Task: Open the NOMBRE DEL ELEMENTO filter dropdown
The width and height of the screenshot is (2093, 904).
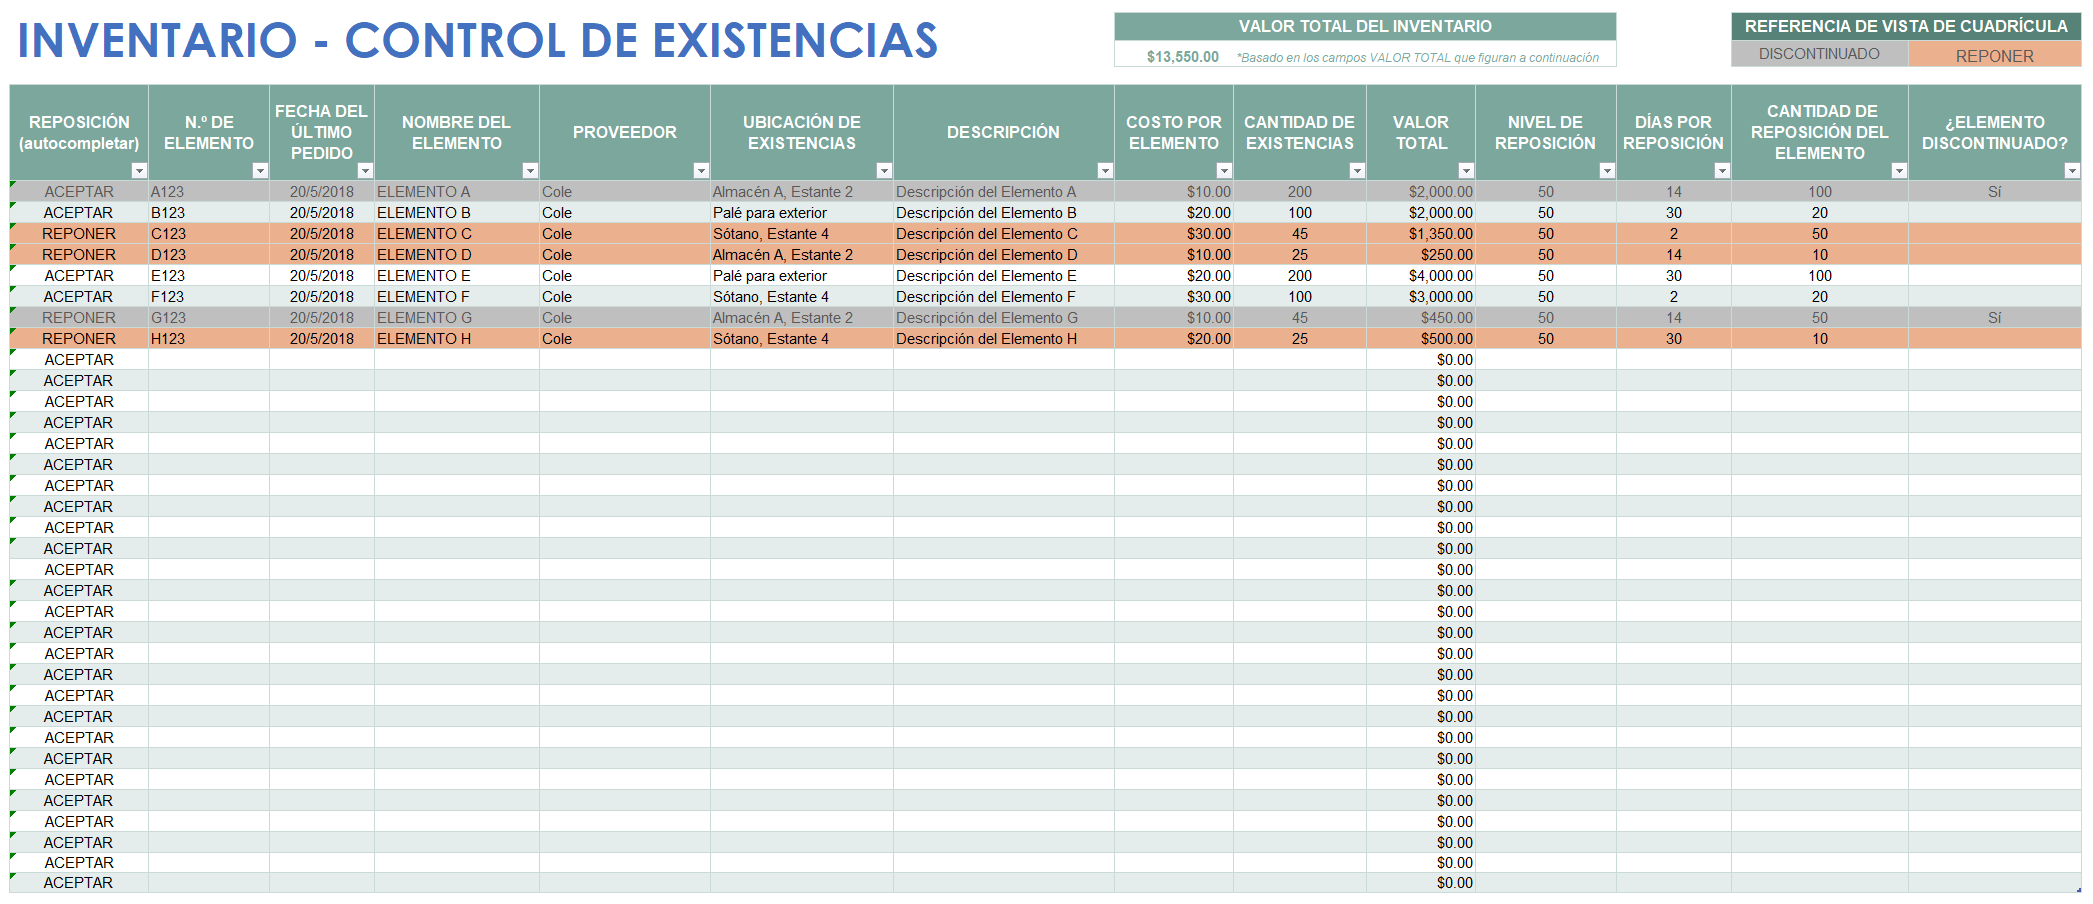Action: (x=530, y=171)
